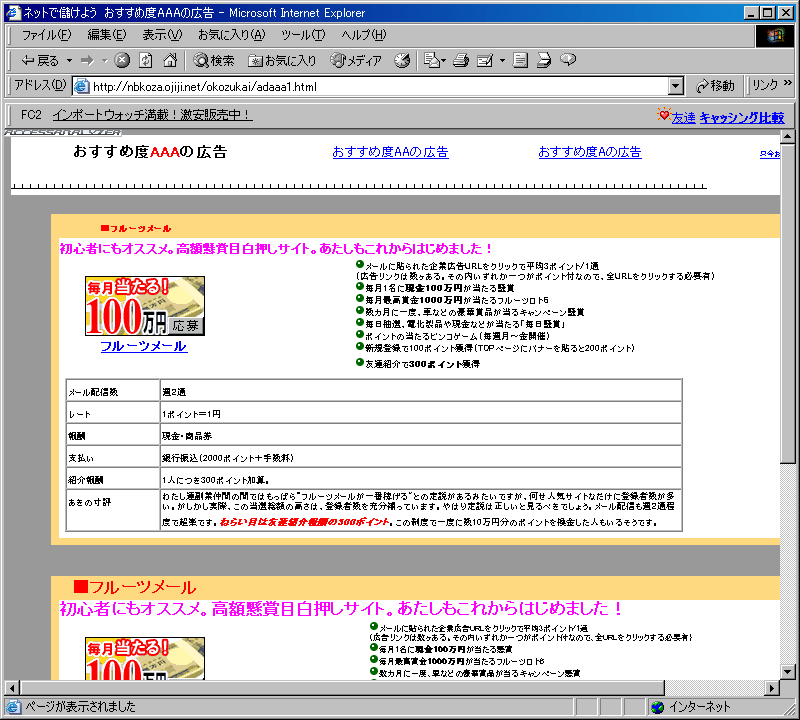Open the フルーツメール link under banner
The image size is (800, 720).
[x=144, y=346]
